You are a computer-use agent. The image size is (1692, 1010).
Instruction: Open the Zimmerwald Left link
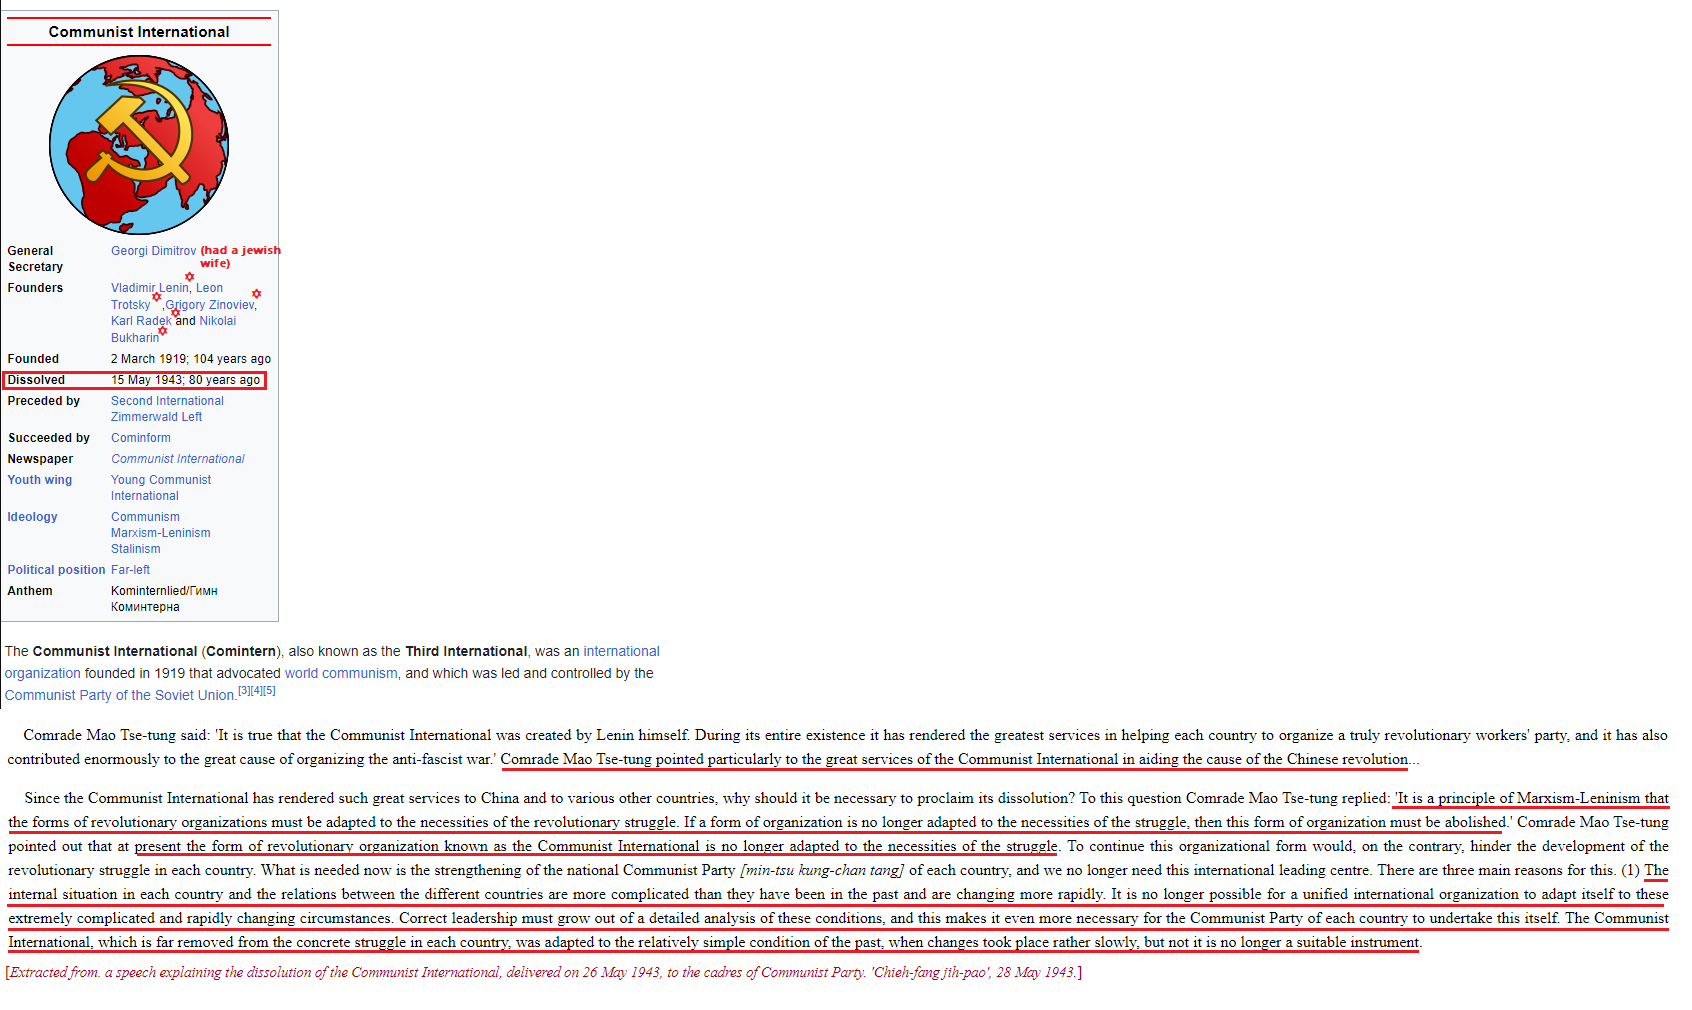(x=156, y=417)
